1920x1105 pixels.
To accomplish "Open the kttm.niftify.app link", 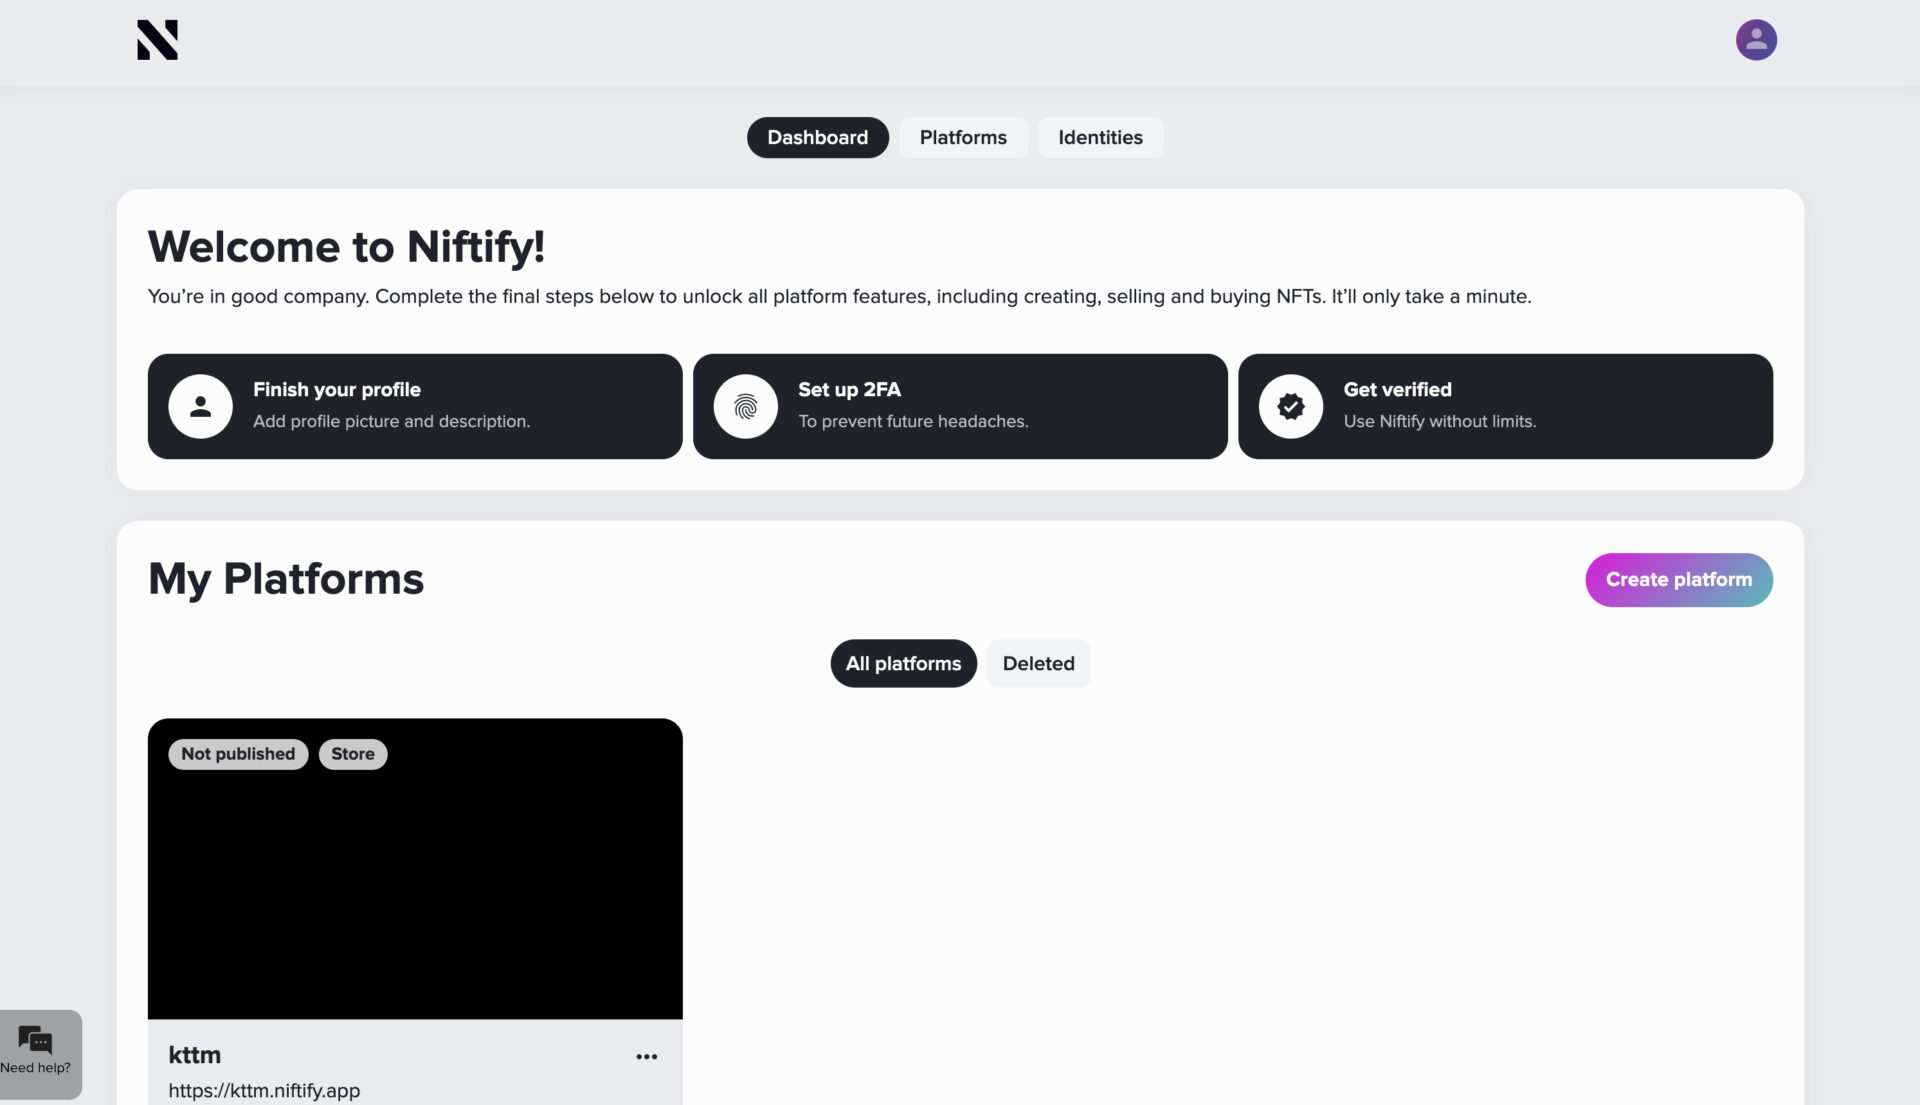I will (x=264, y=1090).
